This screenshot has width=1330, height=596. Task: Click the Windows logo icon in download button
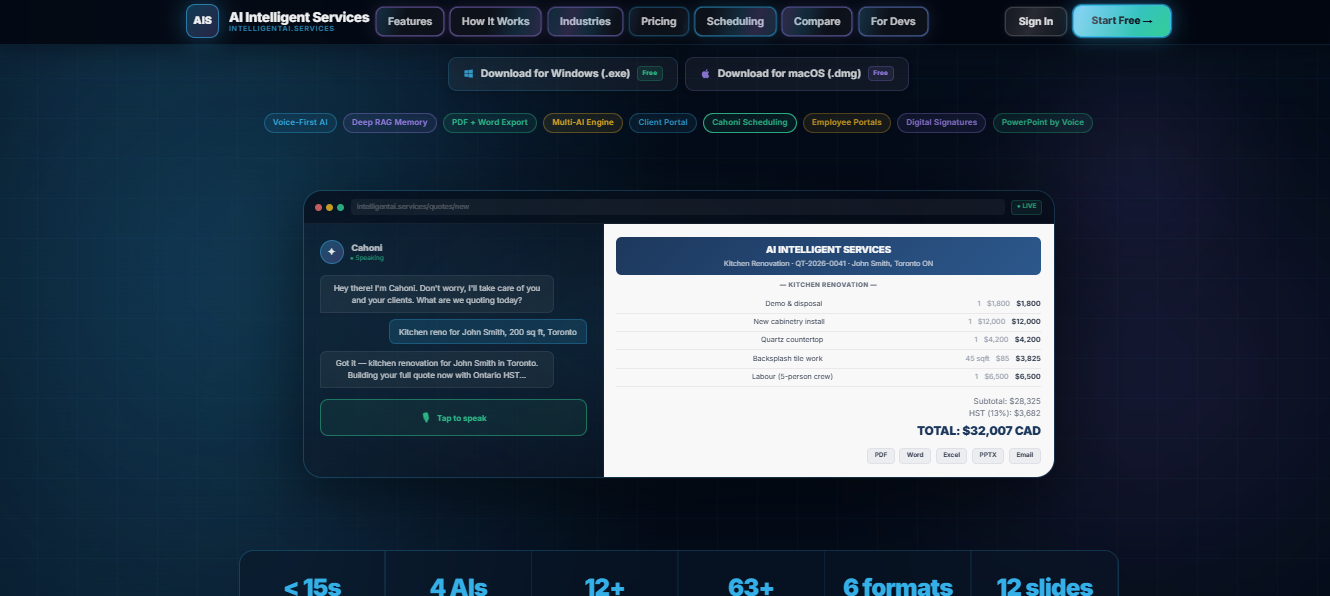468,74
